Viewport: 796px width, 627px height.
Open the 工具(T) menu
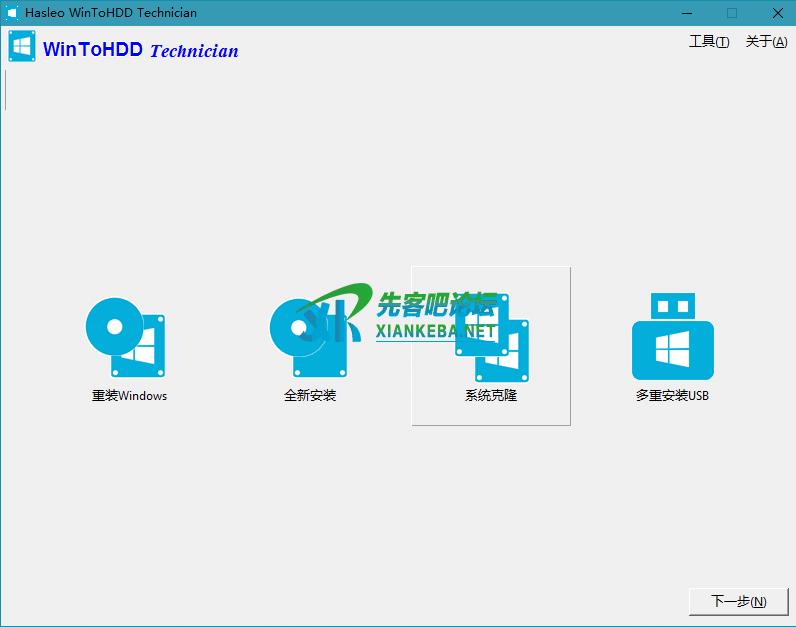[709, 42]
